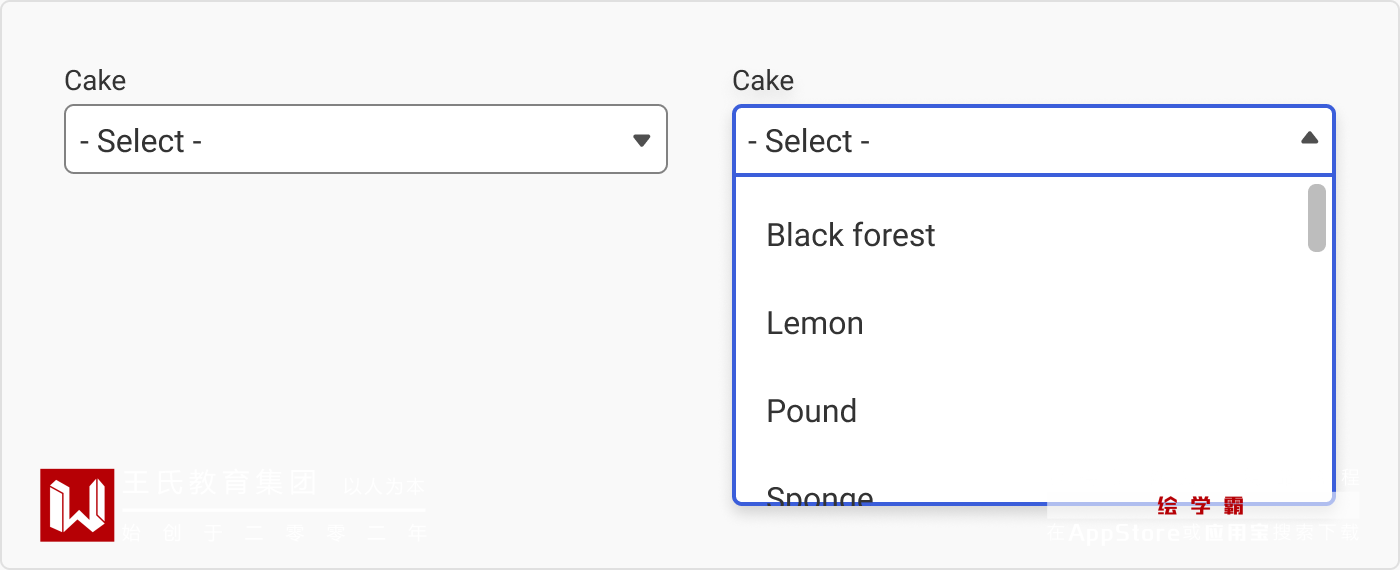Click the 王氏教育集团 watermark text
The height and width of the screenshot is (570, 1400).
(220, 484)
